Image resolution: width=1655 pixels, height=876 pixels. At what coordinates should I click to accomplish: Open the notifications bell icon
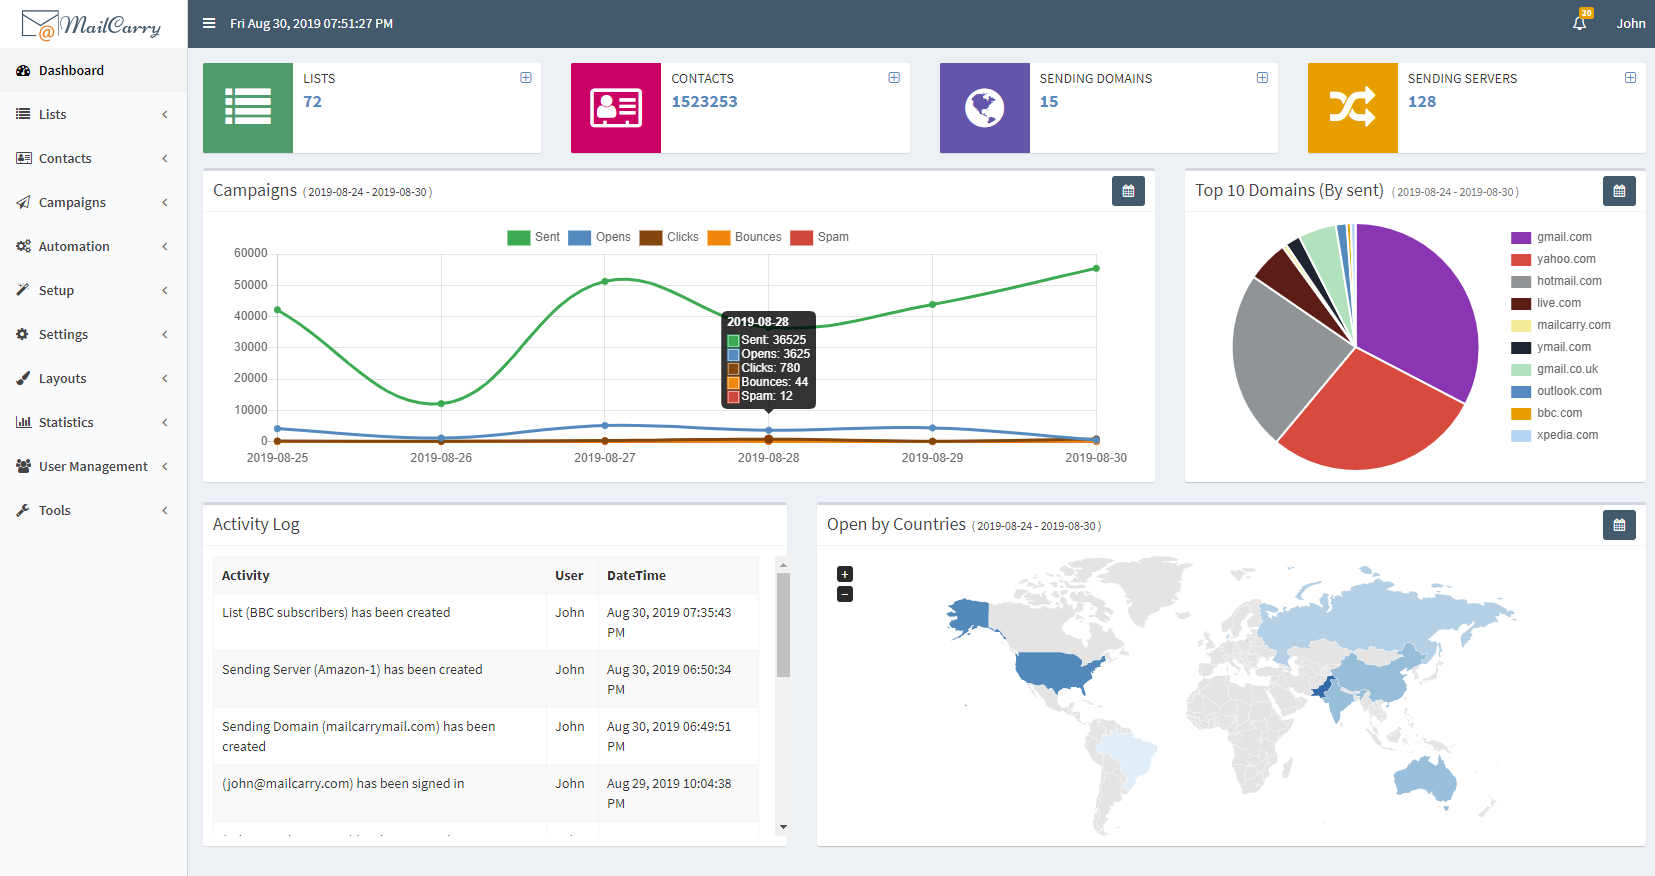coord(1580,22)
